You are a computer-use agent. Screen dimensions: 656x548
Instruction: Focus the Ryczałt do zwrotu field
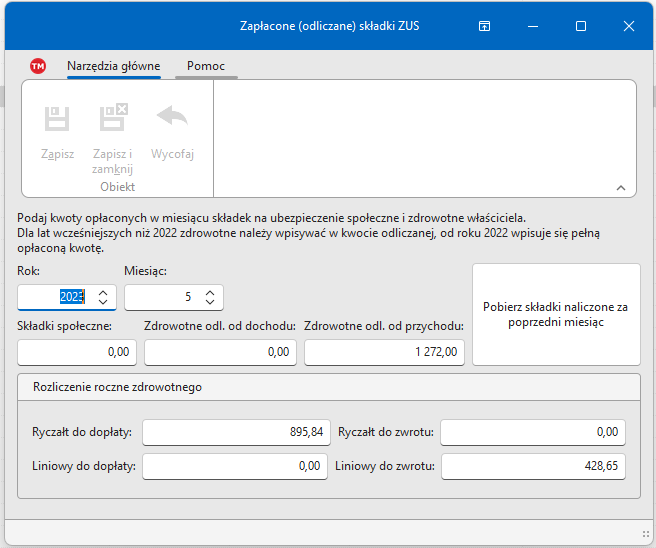point(532,432)
